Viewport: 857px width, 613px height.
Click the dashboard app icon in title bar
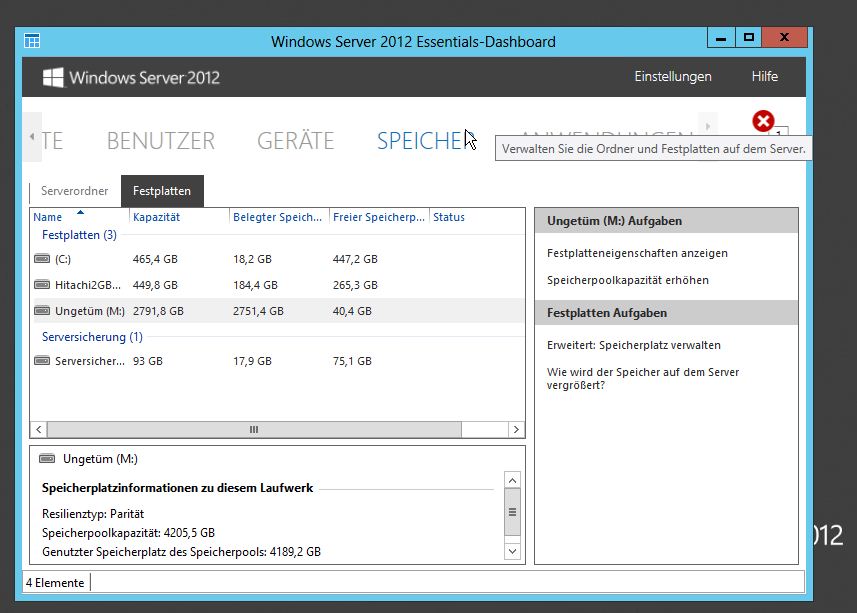(32, 41)
